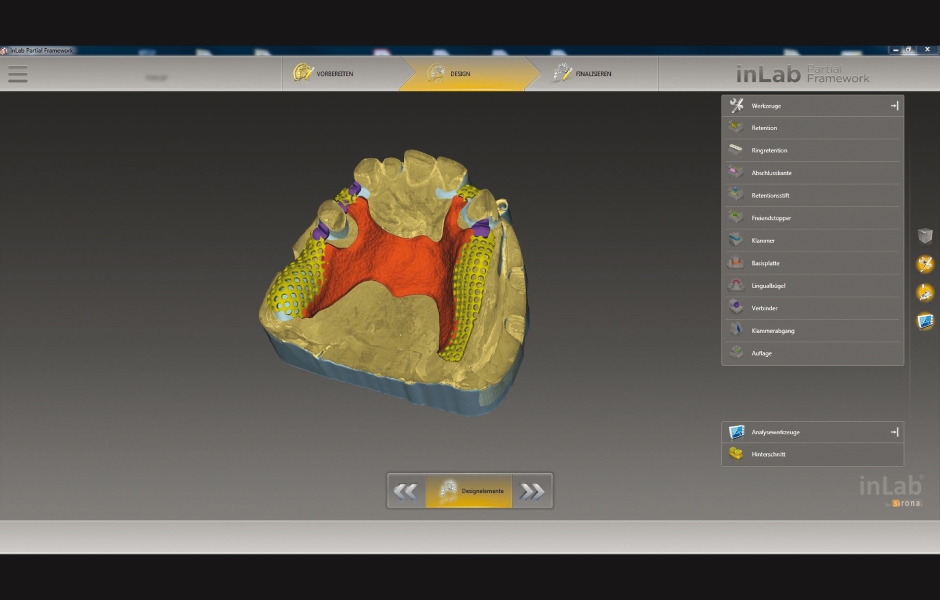This screenshot has width=940, height=600.
Task: Select the Auflage rest tool
Action: 812,353
